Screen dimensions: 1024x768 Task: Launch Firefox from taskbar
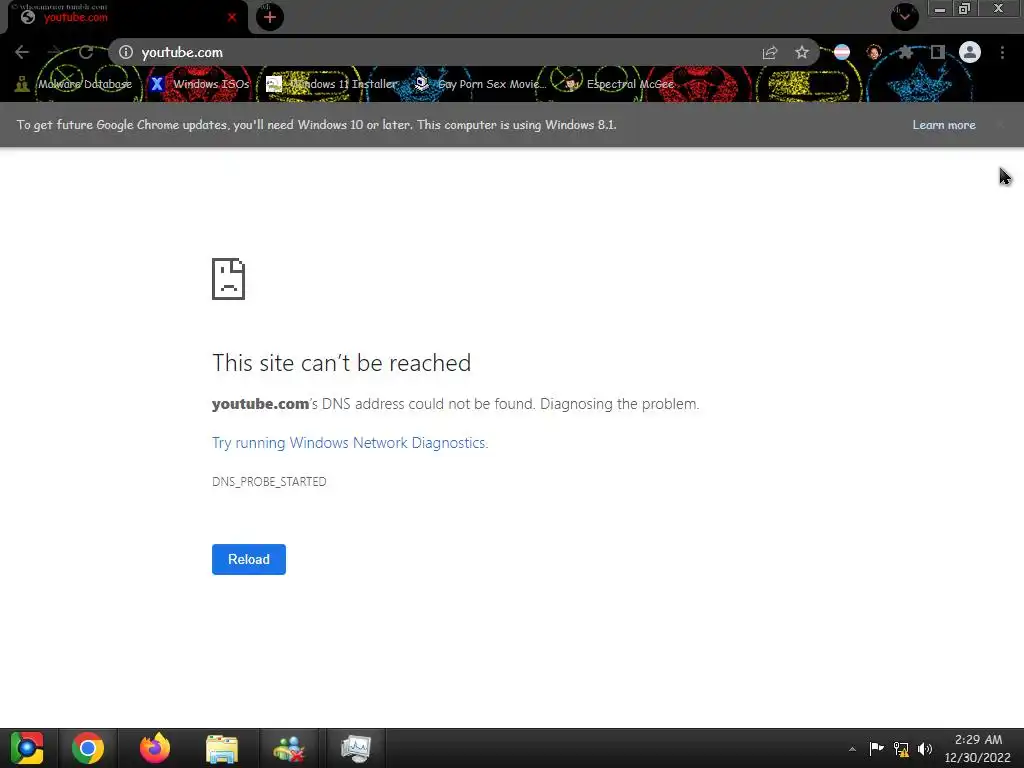155,748
